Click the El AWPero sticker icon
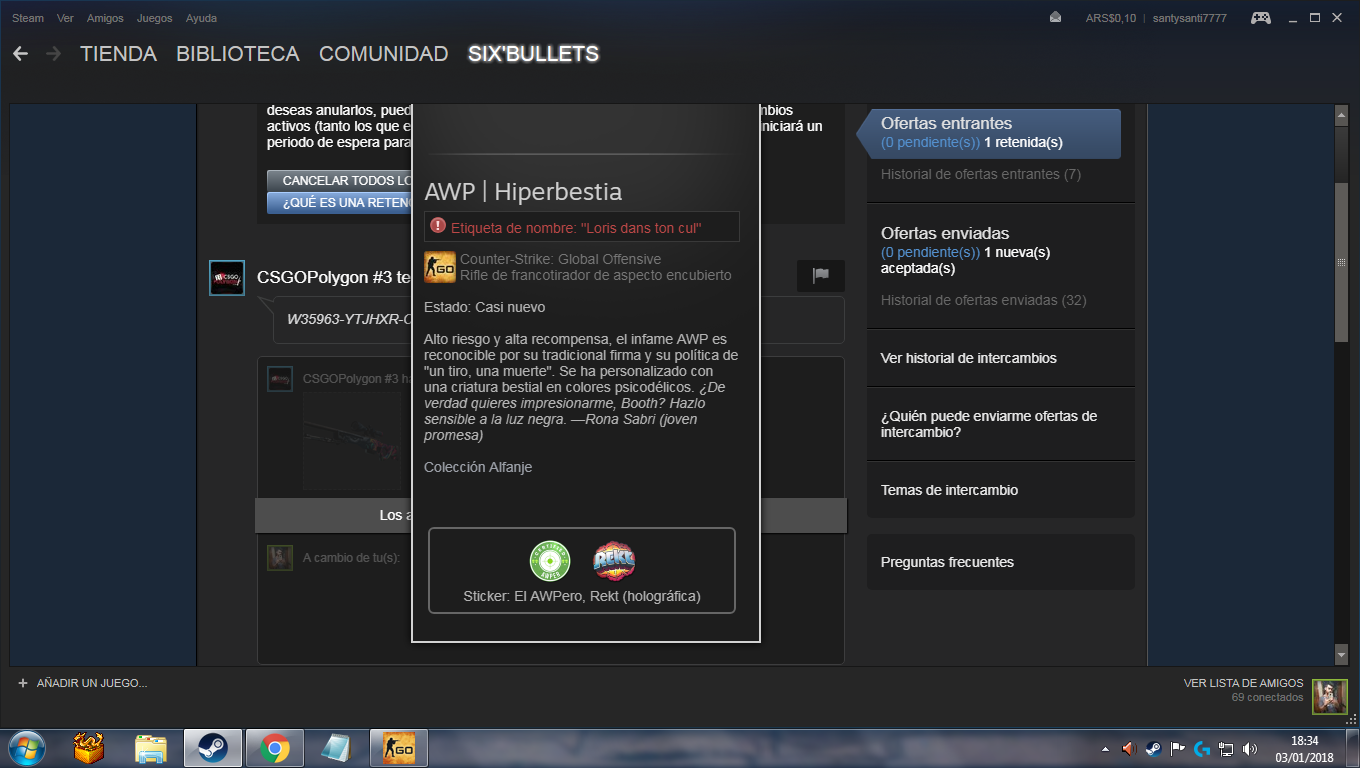The width and height of the screenshot is (1360, 768). (x=550, y=561)
